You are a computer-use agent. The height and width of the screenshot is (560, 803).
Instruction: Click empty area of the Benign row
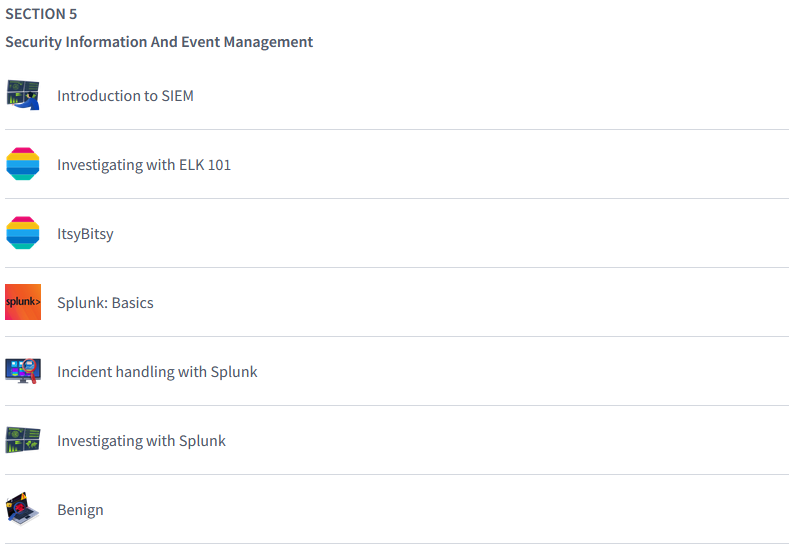point(500,510)
